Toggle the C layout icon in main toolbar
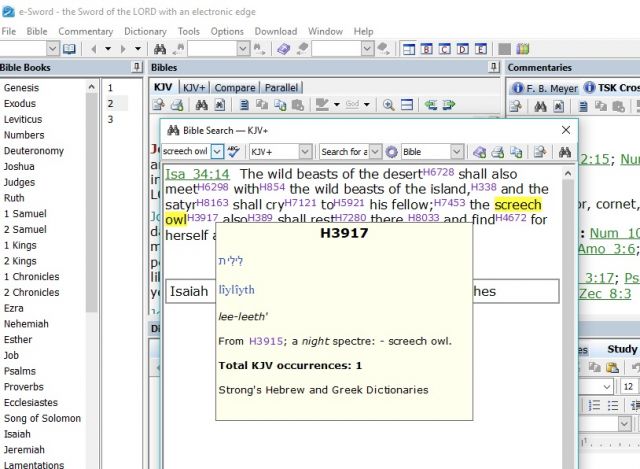This screenshot has height=469, width=640. 444,49
